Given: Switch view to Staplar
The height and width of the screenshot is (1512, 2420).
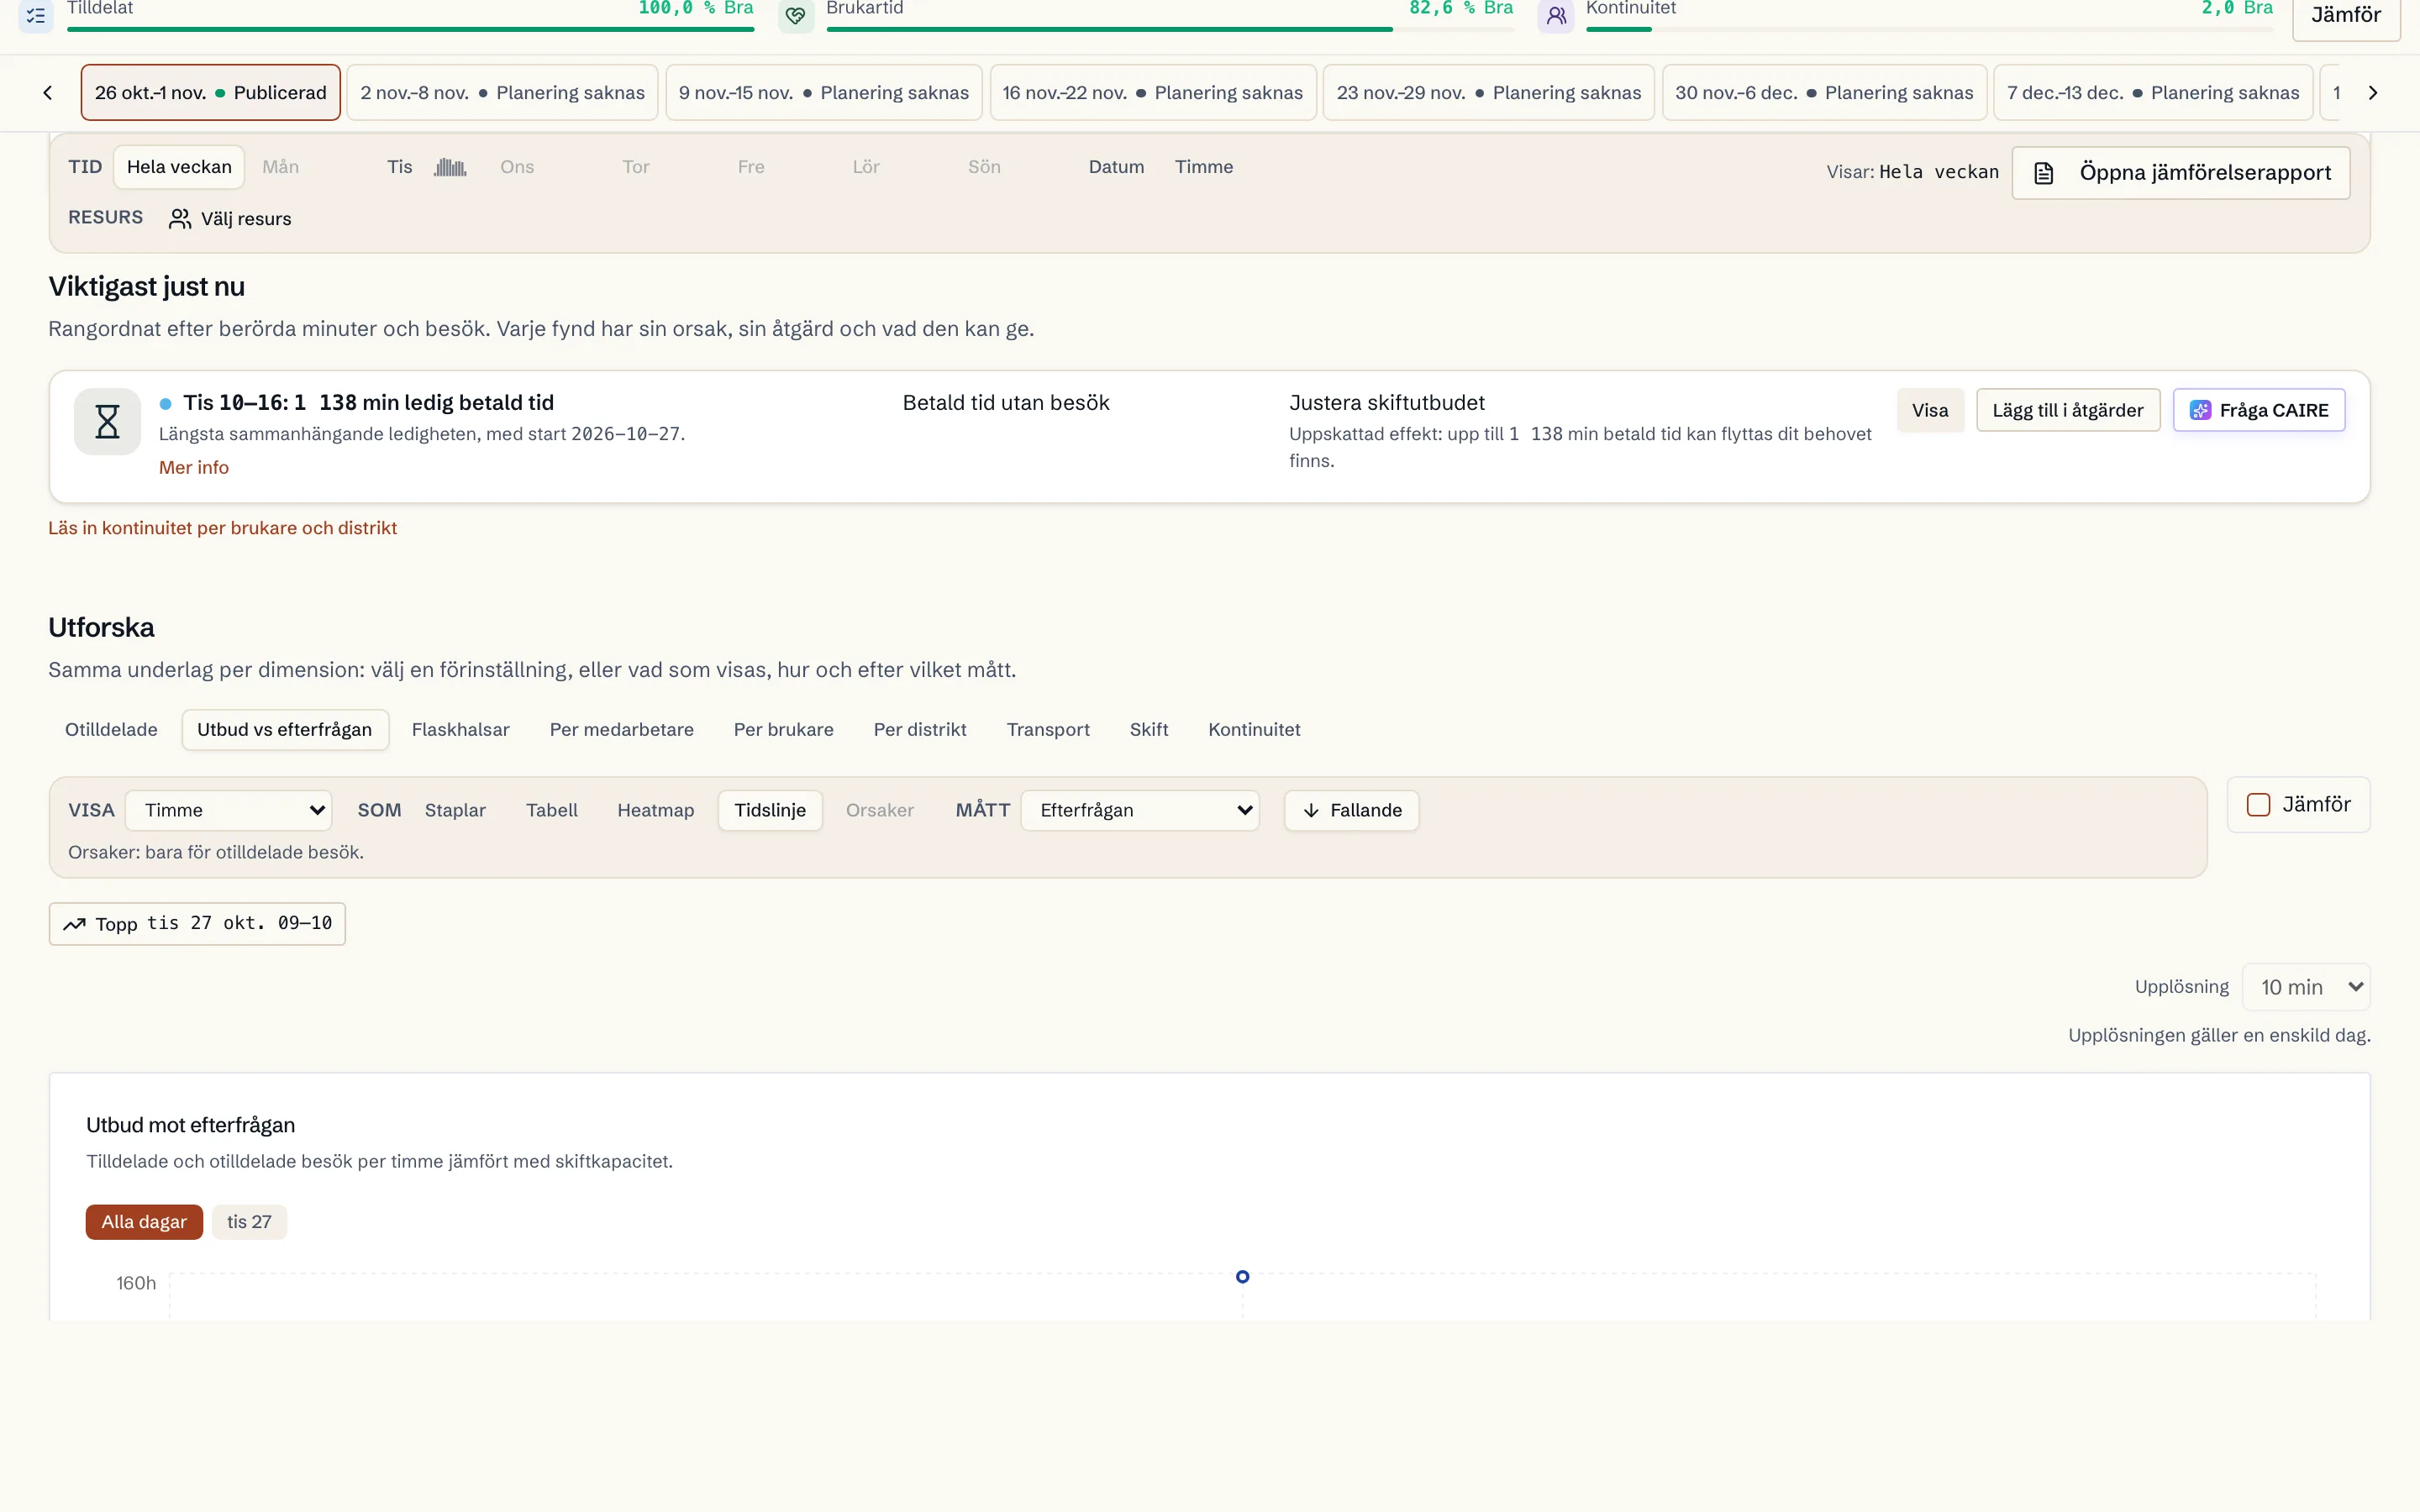Looking at the screenshot, I should (455, 811).
